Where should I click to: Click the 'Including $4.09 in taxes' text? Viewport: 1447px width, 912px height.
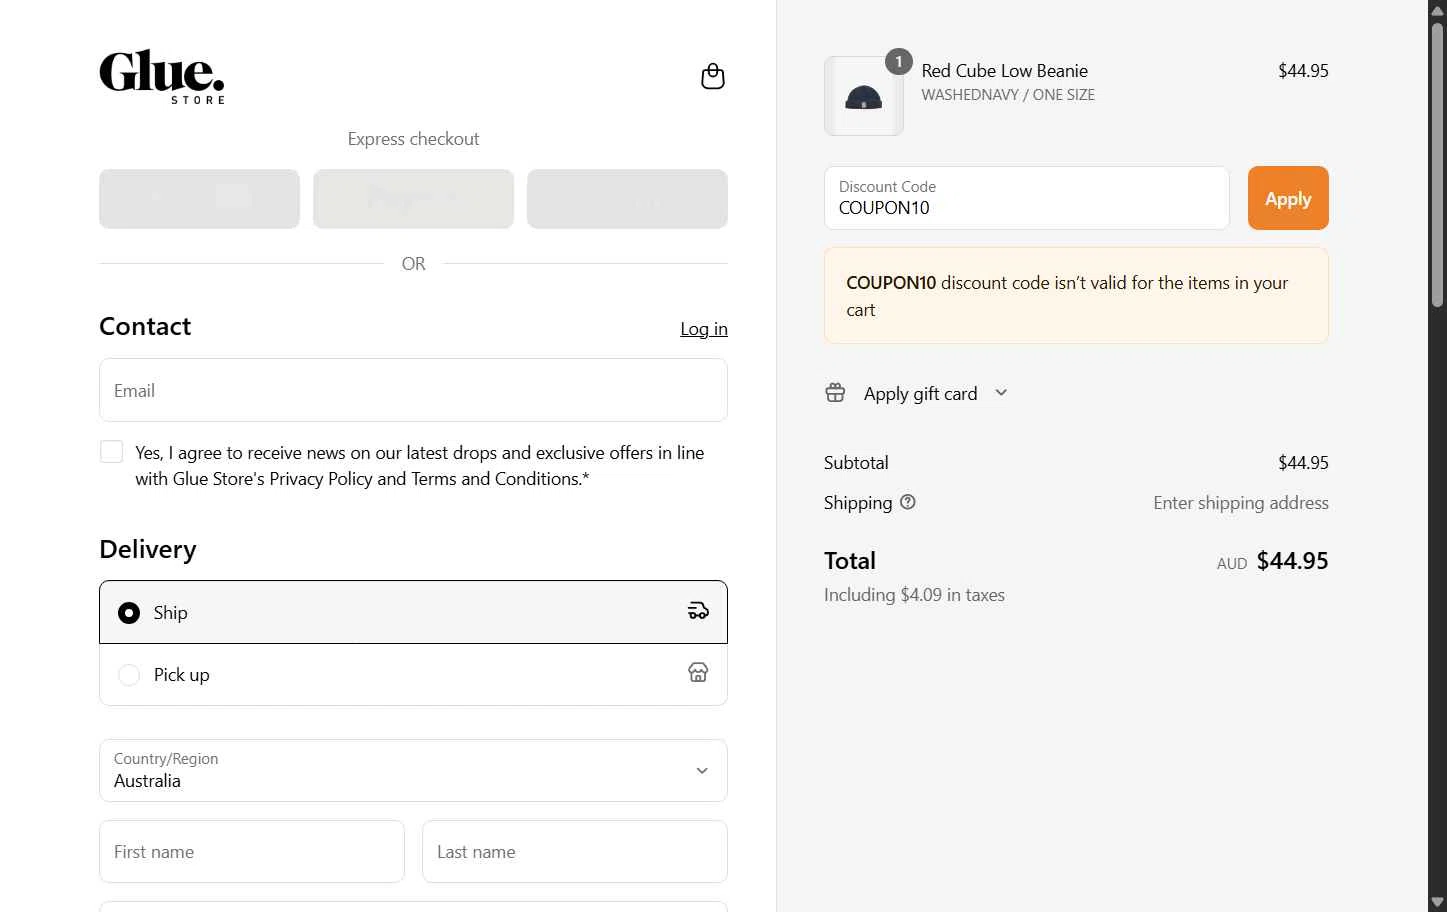pyautogui.click(x=914, y=595)
